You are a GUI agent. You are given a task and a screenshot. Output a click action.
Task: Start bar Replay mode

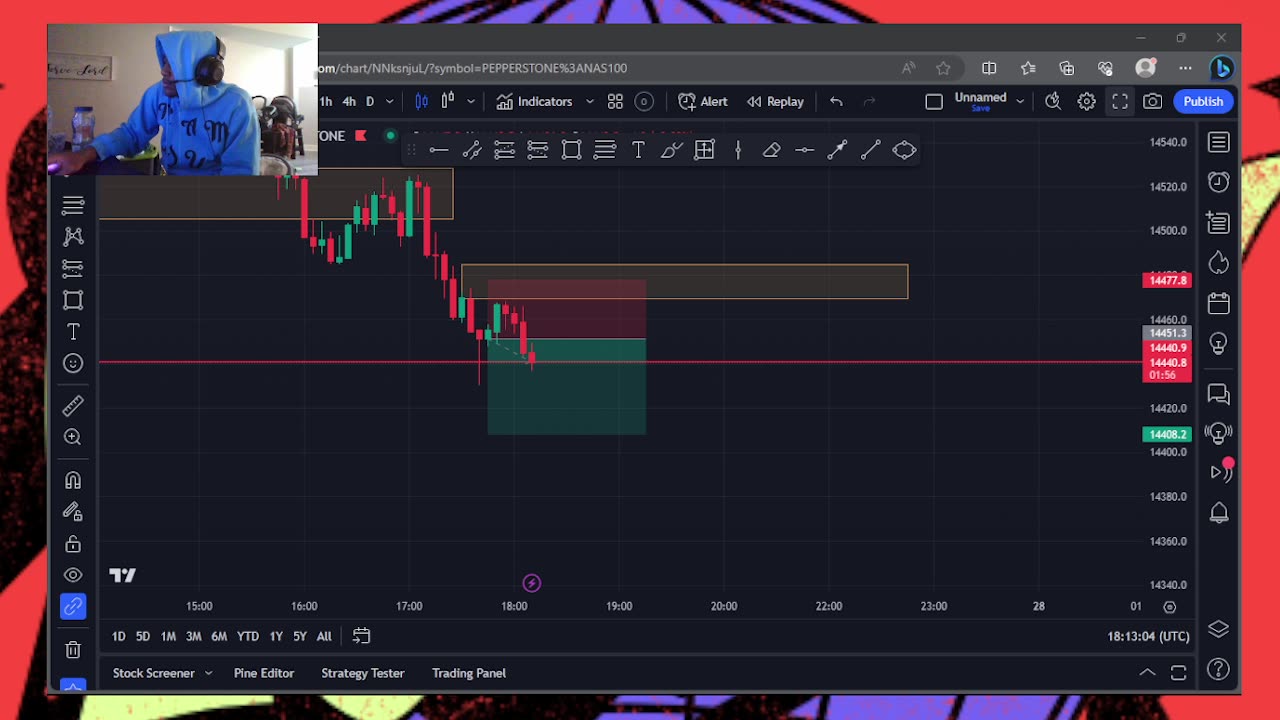pyautogui.click(x=775, y=101)
